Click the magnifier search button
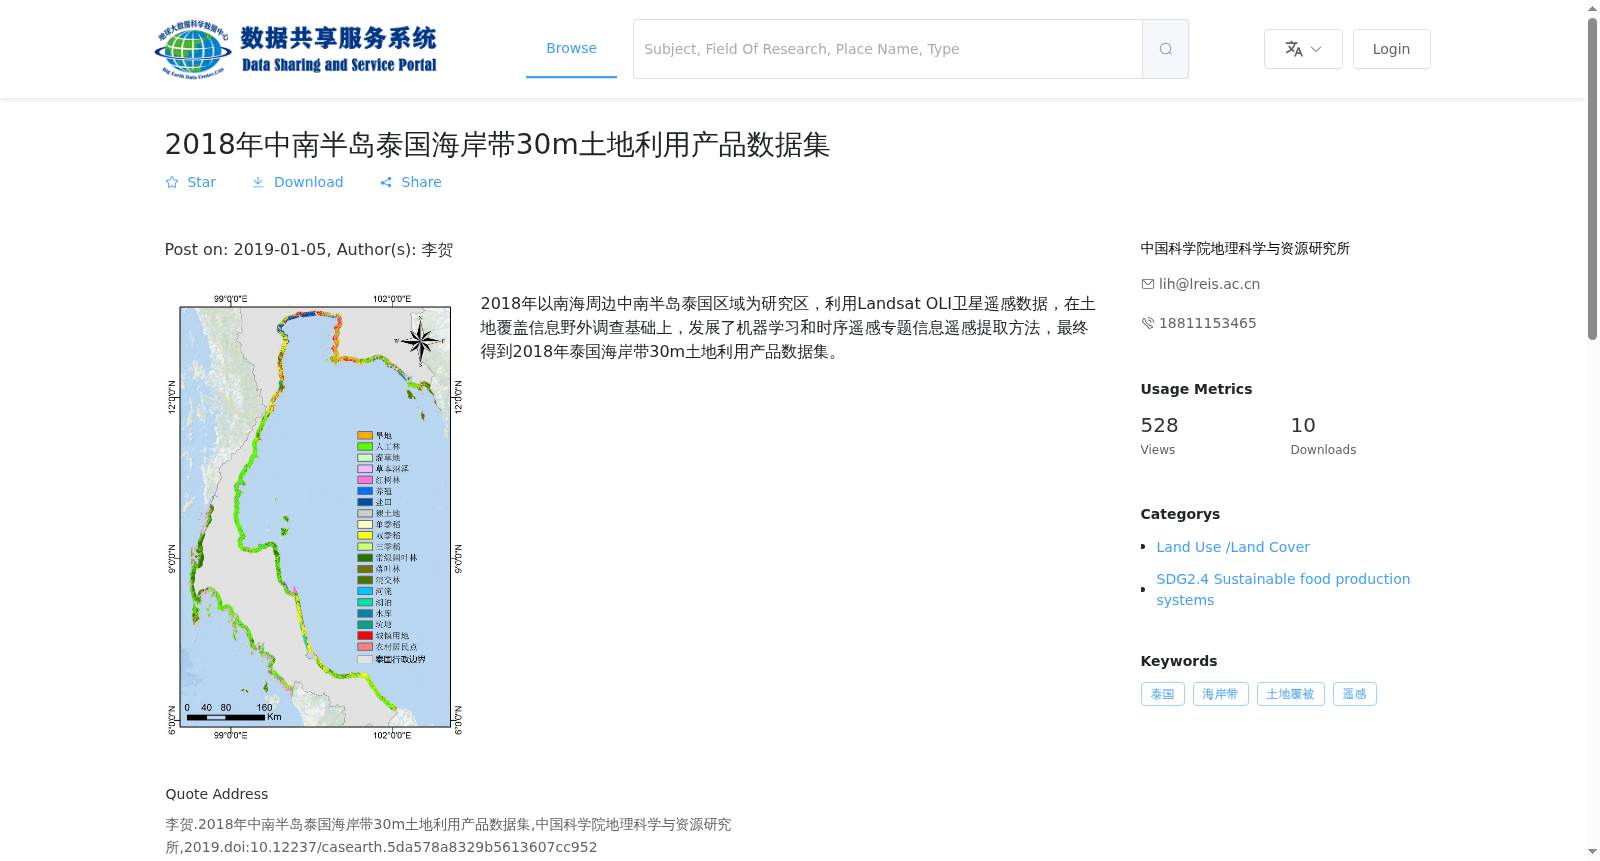The image size is (1600, 861). tap(1165, 49)
